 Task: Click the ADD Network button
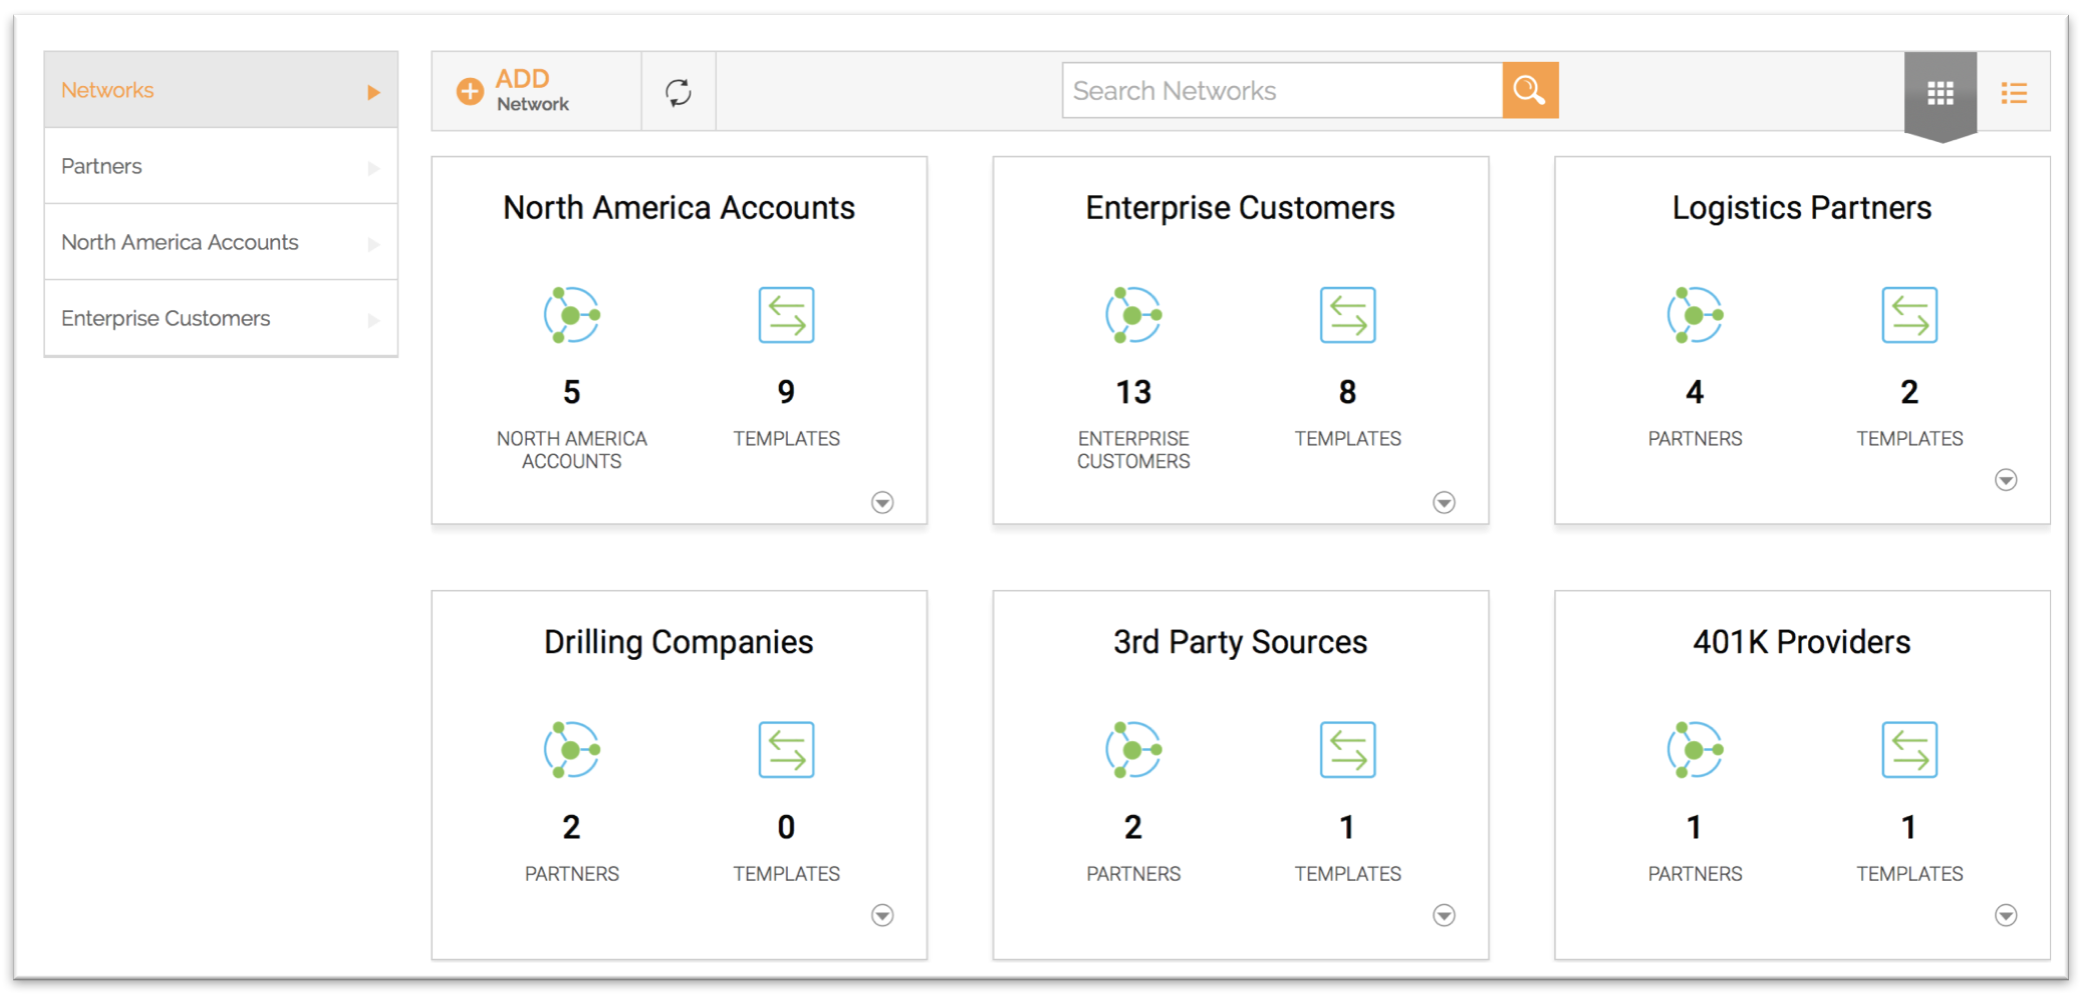click(518, 90)
